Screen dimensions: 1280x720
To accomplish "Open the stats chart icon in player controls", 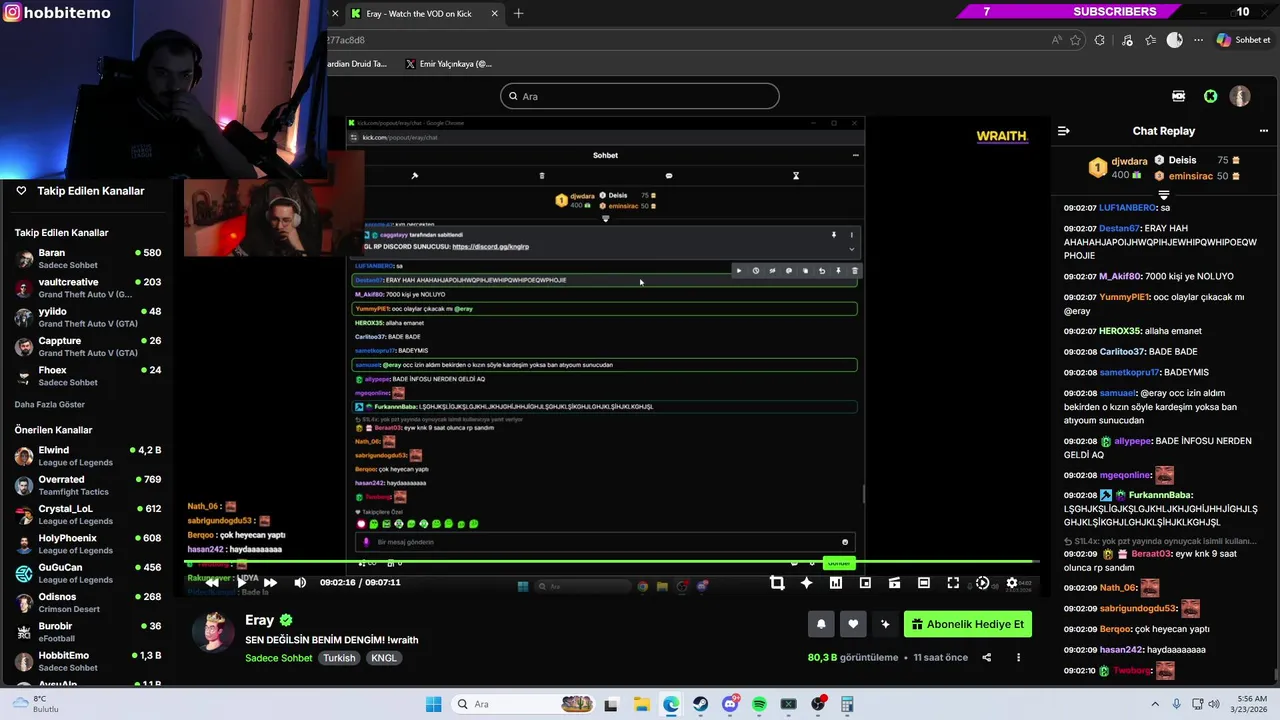I will pos(836,583).
